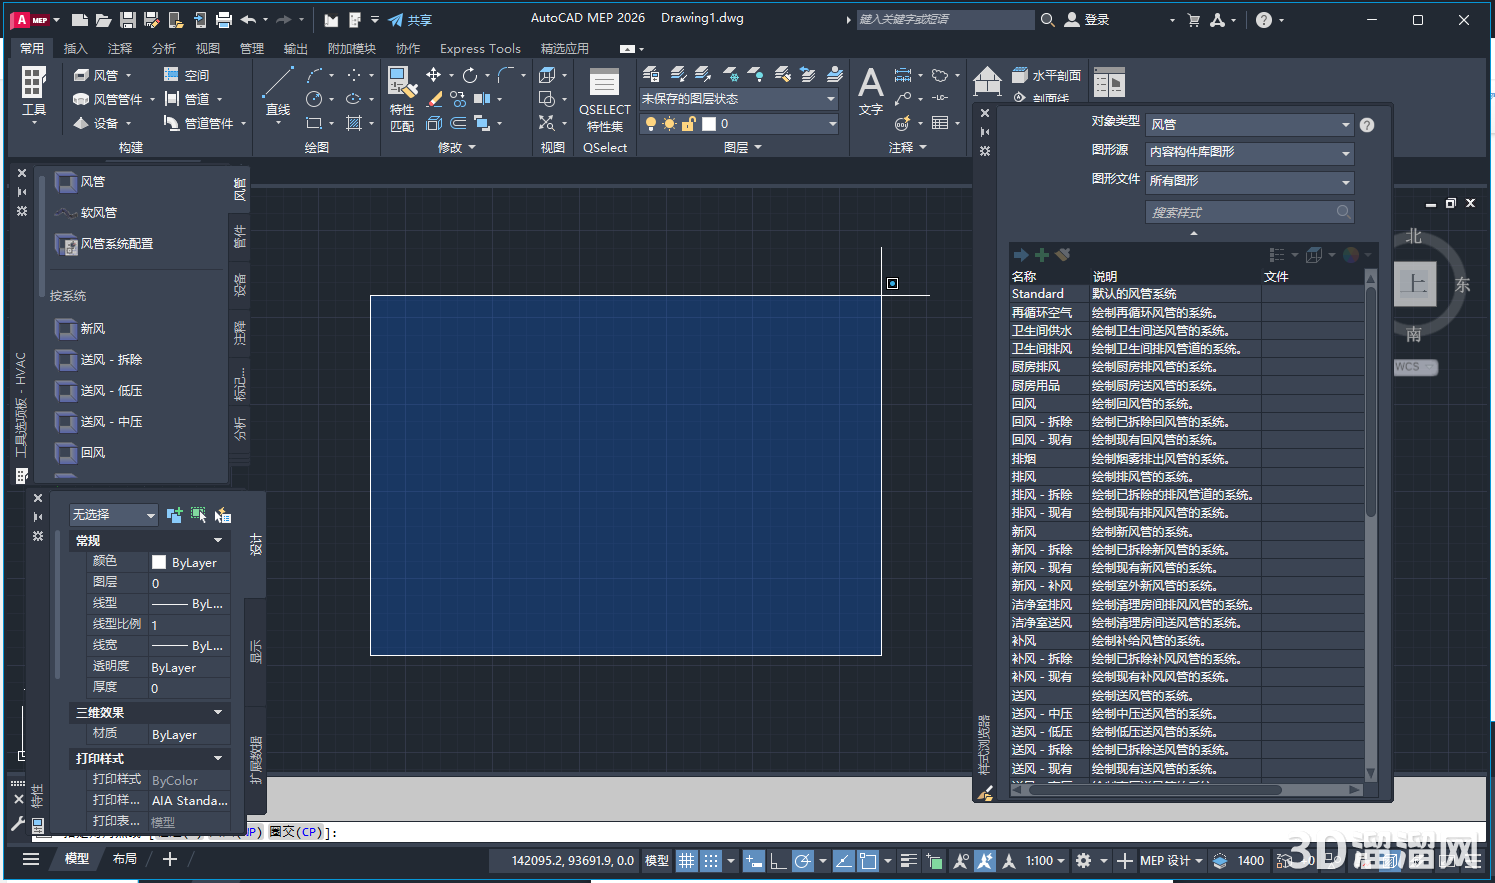Switch to the 布局 layout tab
This screenshot has width=1495, height=883.
pos(125,859)
